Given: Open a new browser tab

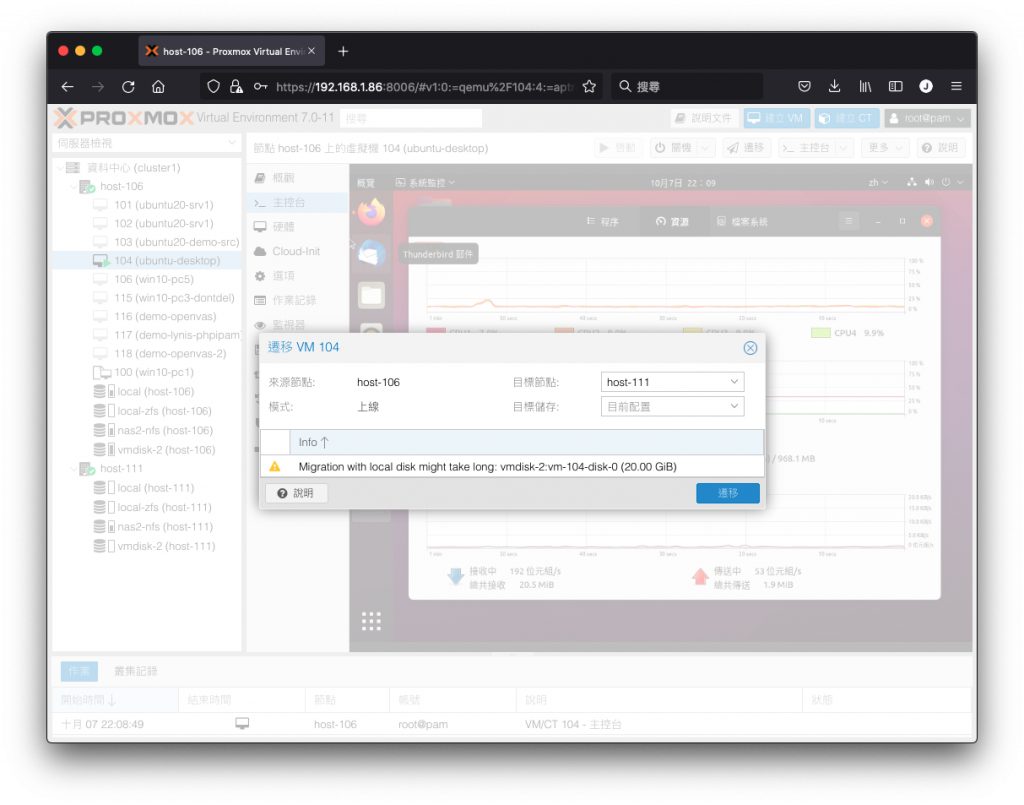Looking at the screenshot, I should click(343, 51).
